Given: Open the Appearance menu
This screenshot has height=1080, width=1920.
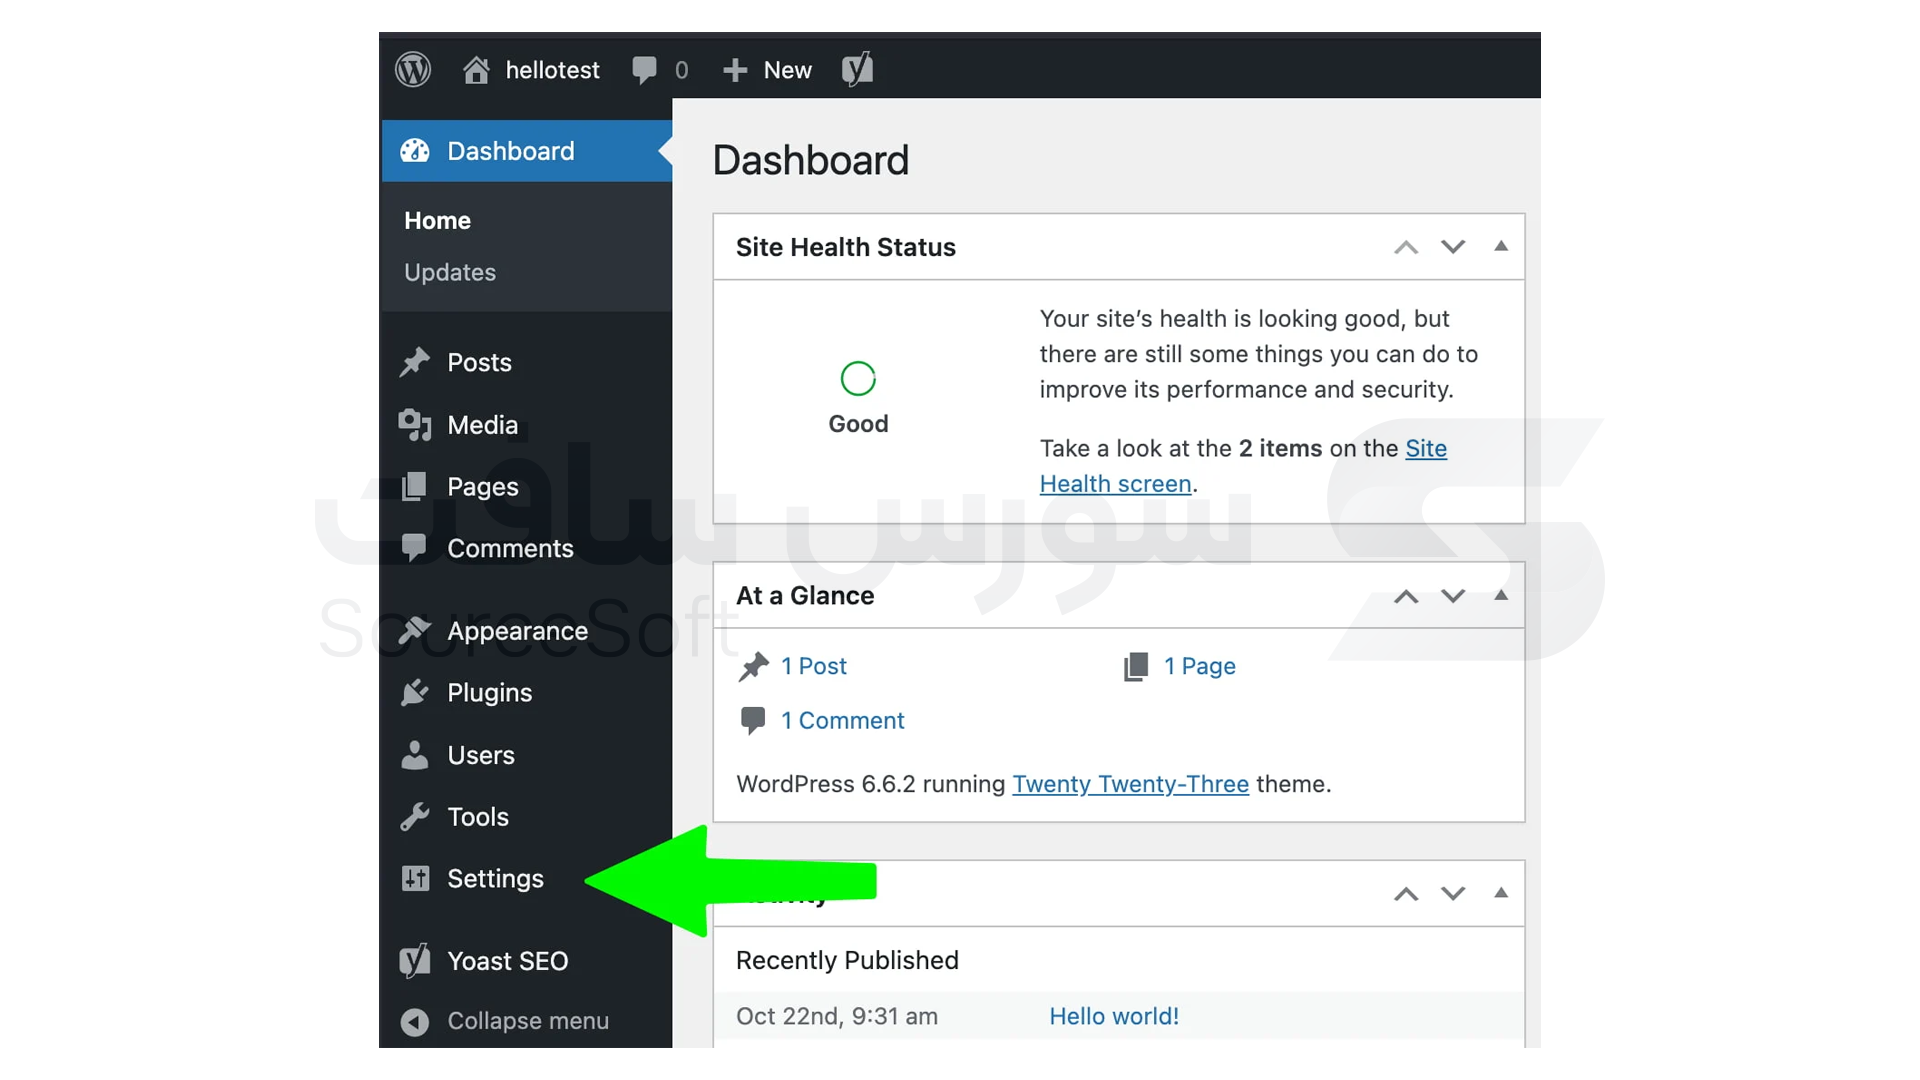Looking at the screenshot, I should pos(517,631).
